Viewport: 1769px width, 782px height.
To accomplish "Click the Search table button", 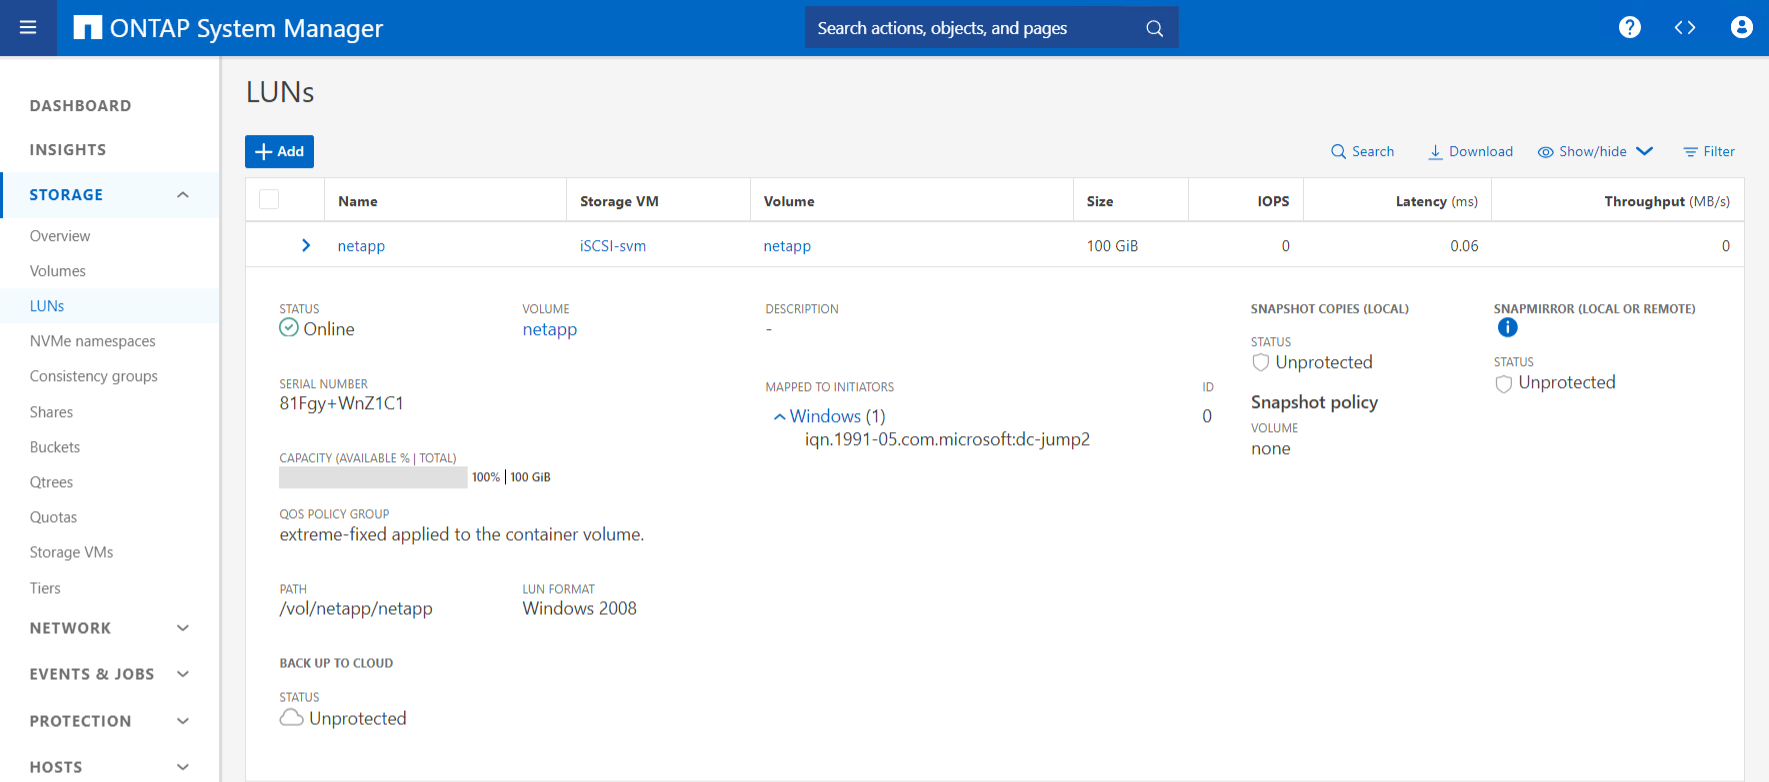I will [1362, 151].
